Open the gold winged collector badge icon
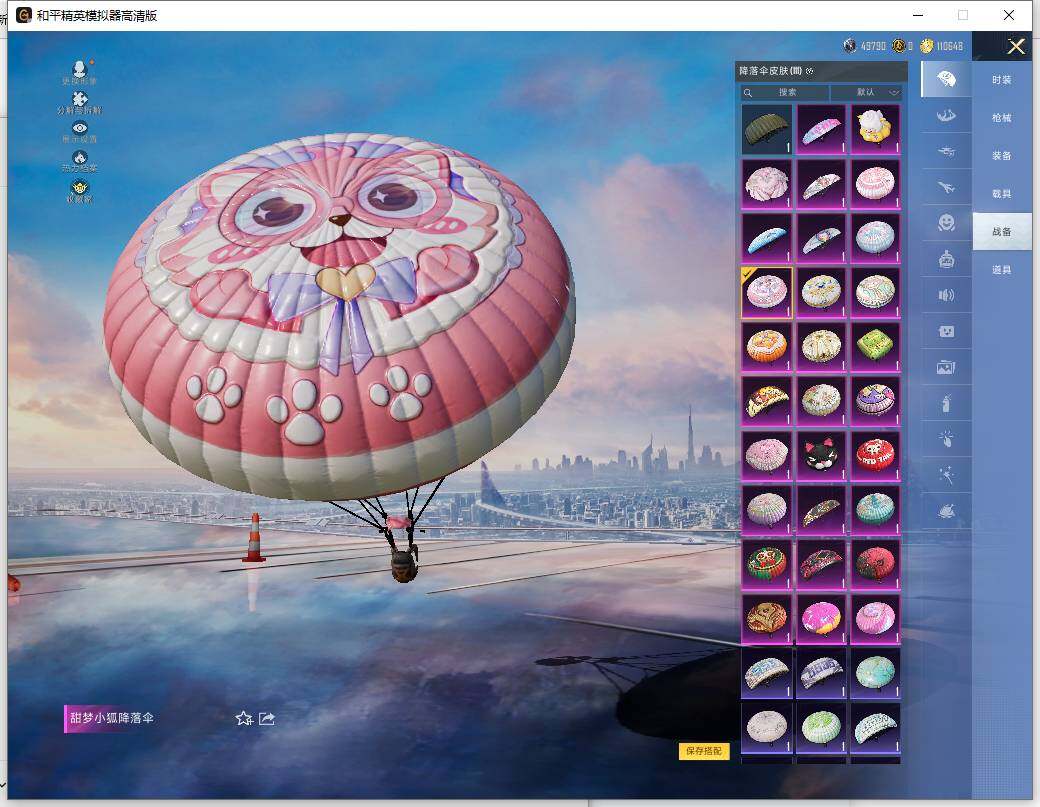 (80, 187)
